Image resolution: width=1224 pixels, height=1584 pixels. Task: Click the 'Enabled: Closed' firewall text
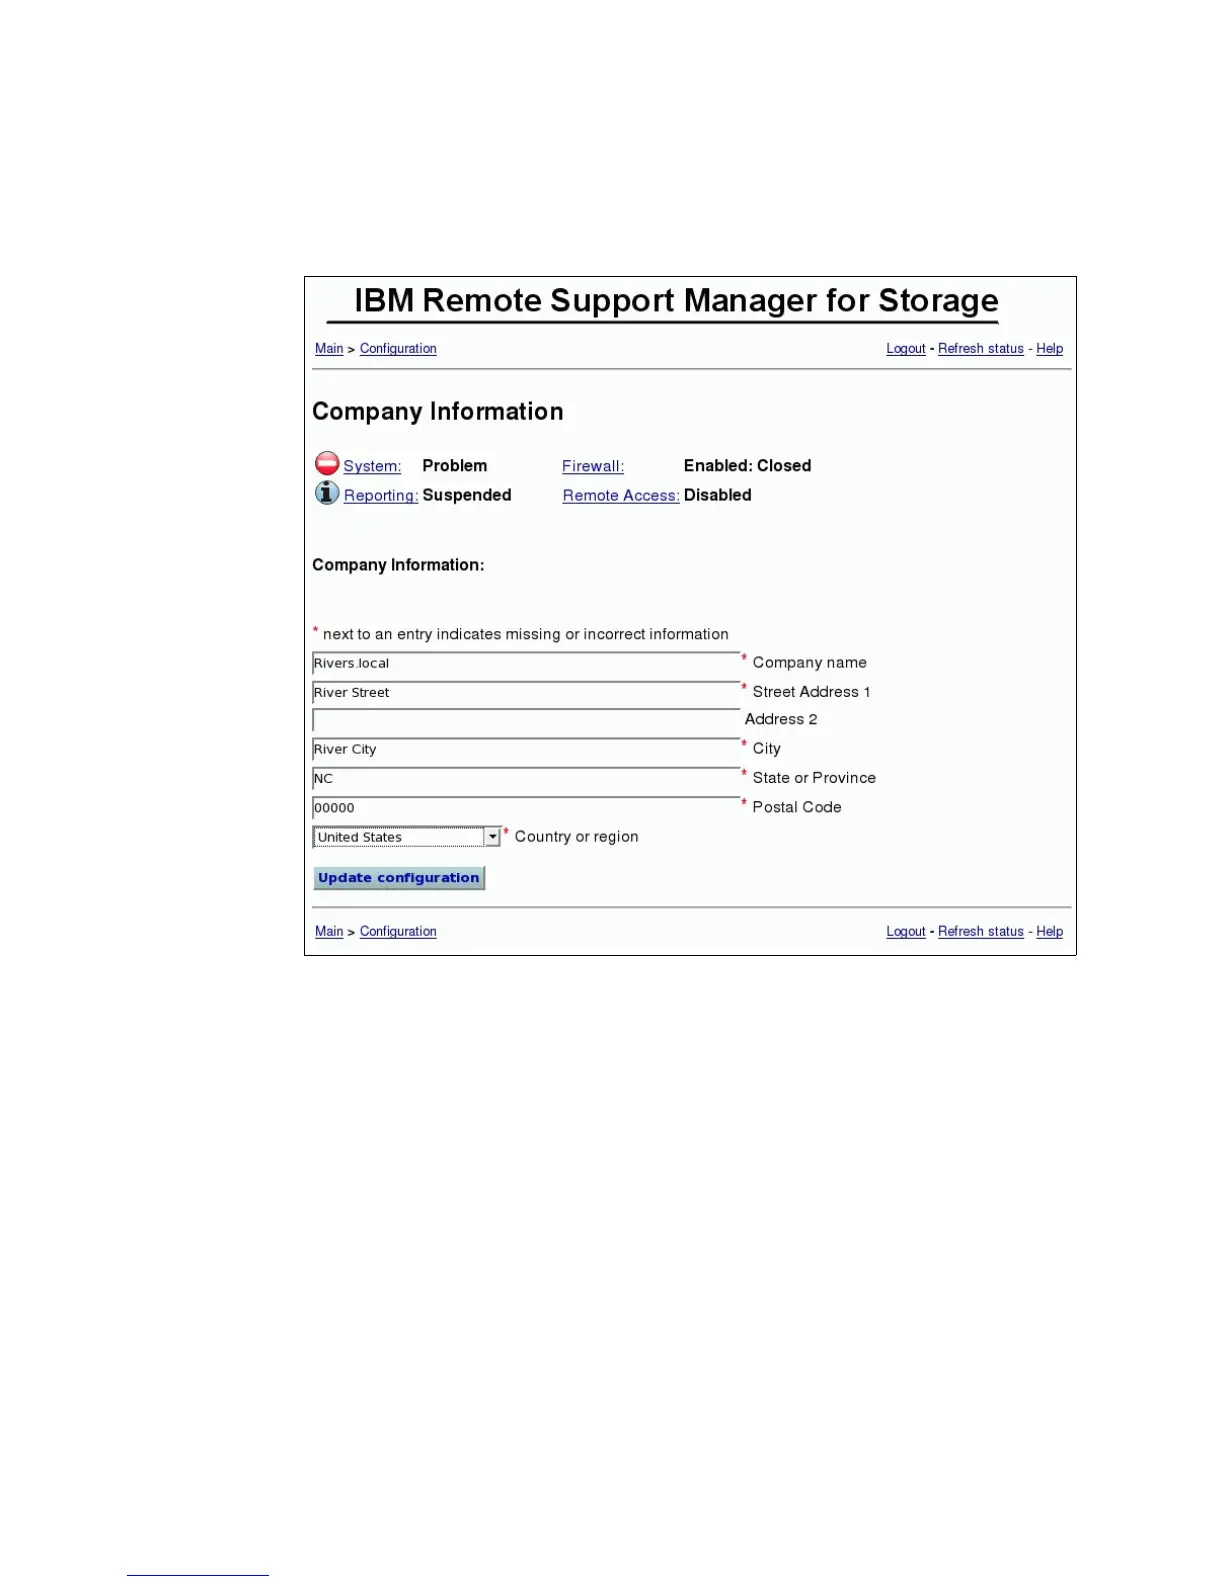coord(747,466)
